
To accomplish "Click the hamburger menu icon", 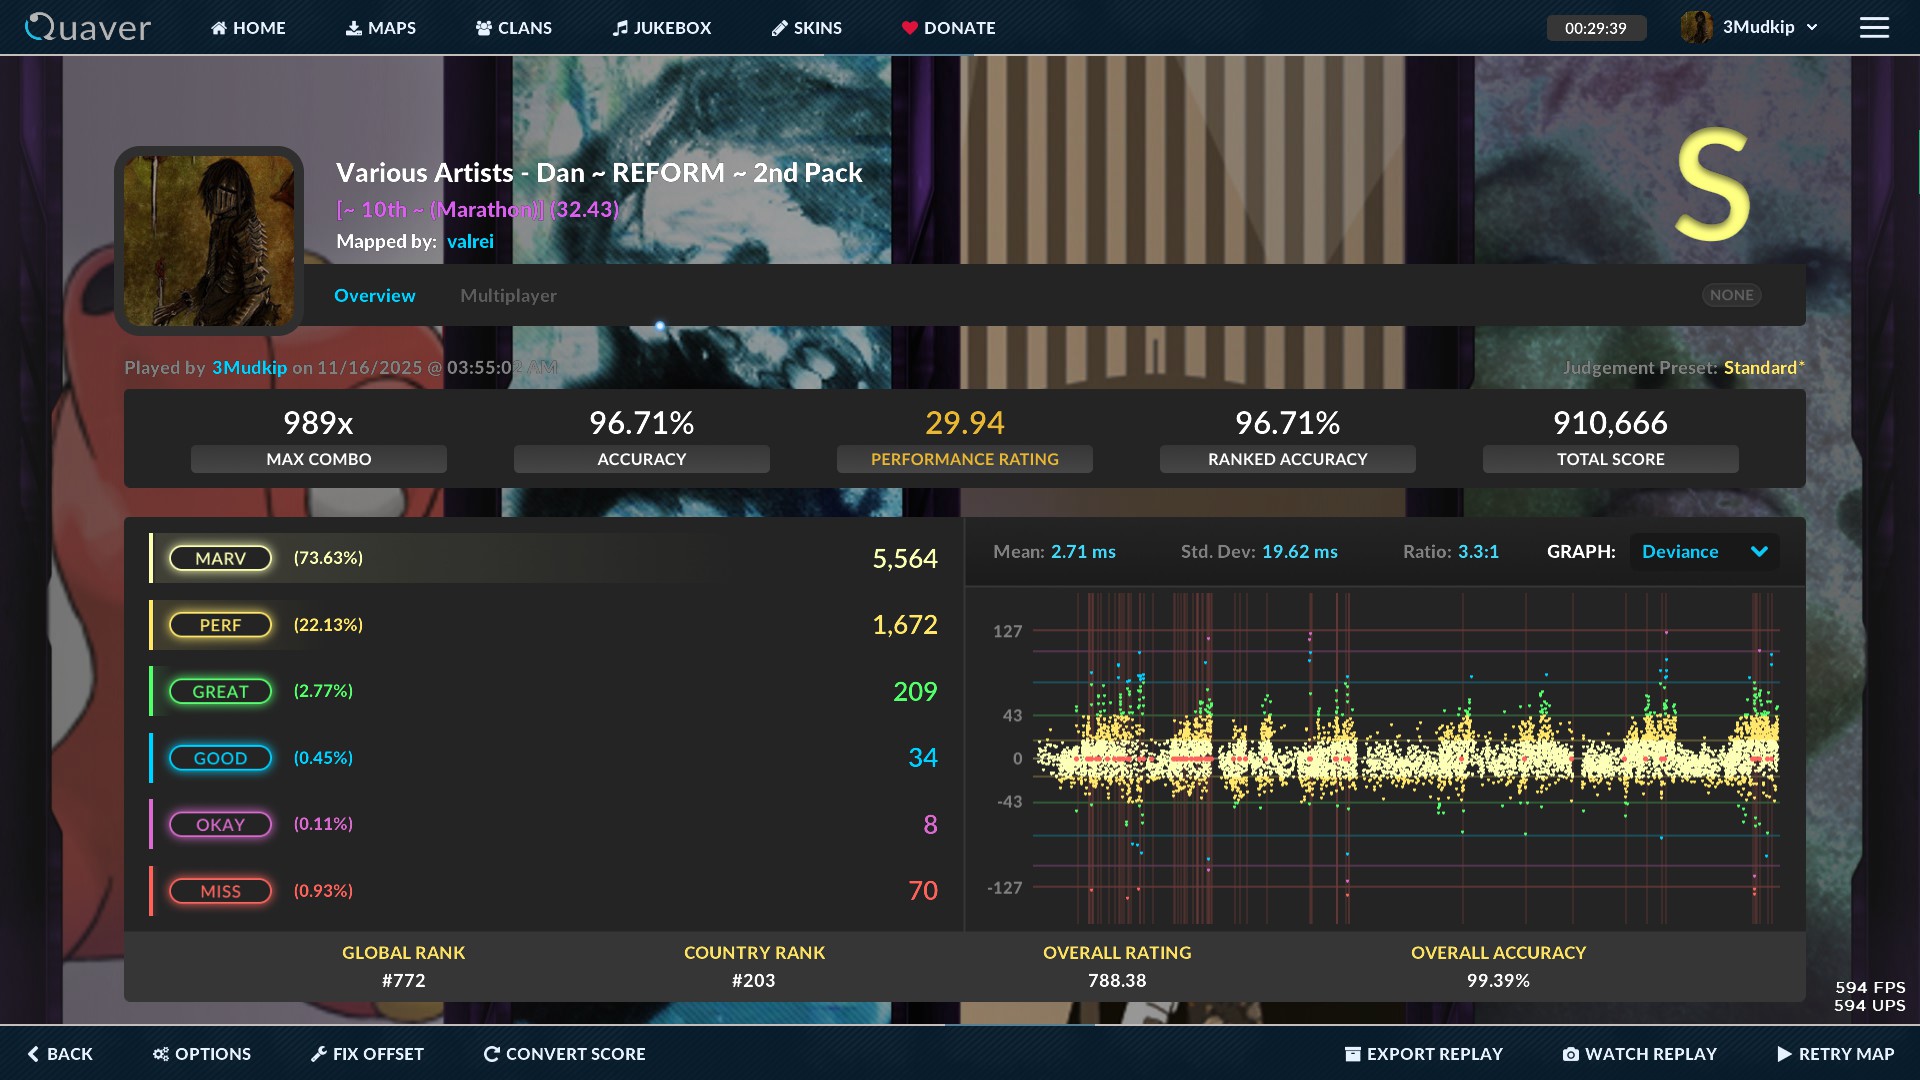I will 1874,28.
